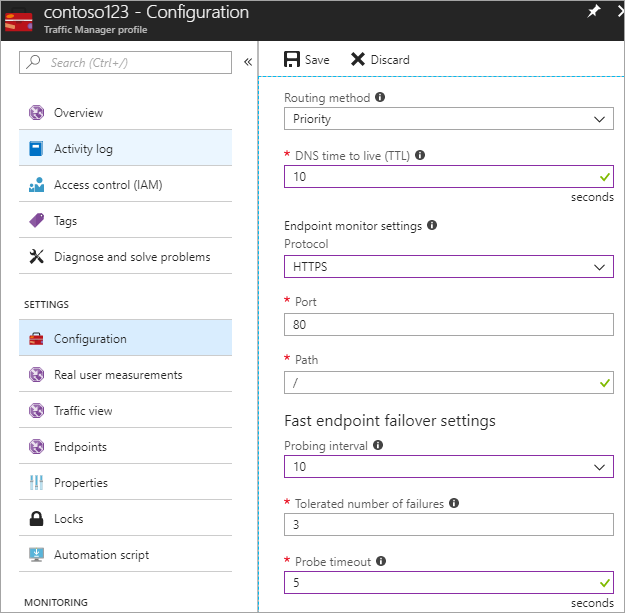Click the Traffic Manager profile briefcase icon
The width and height of the screenshot is (625, 613).
pyautogui.click(x=19, y=20)
